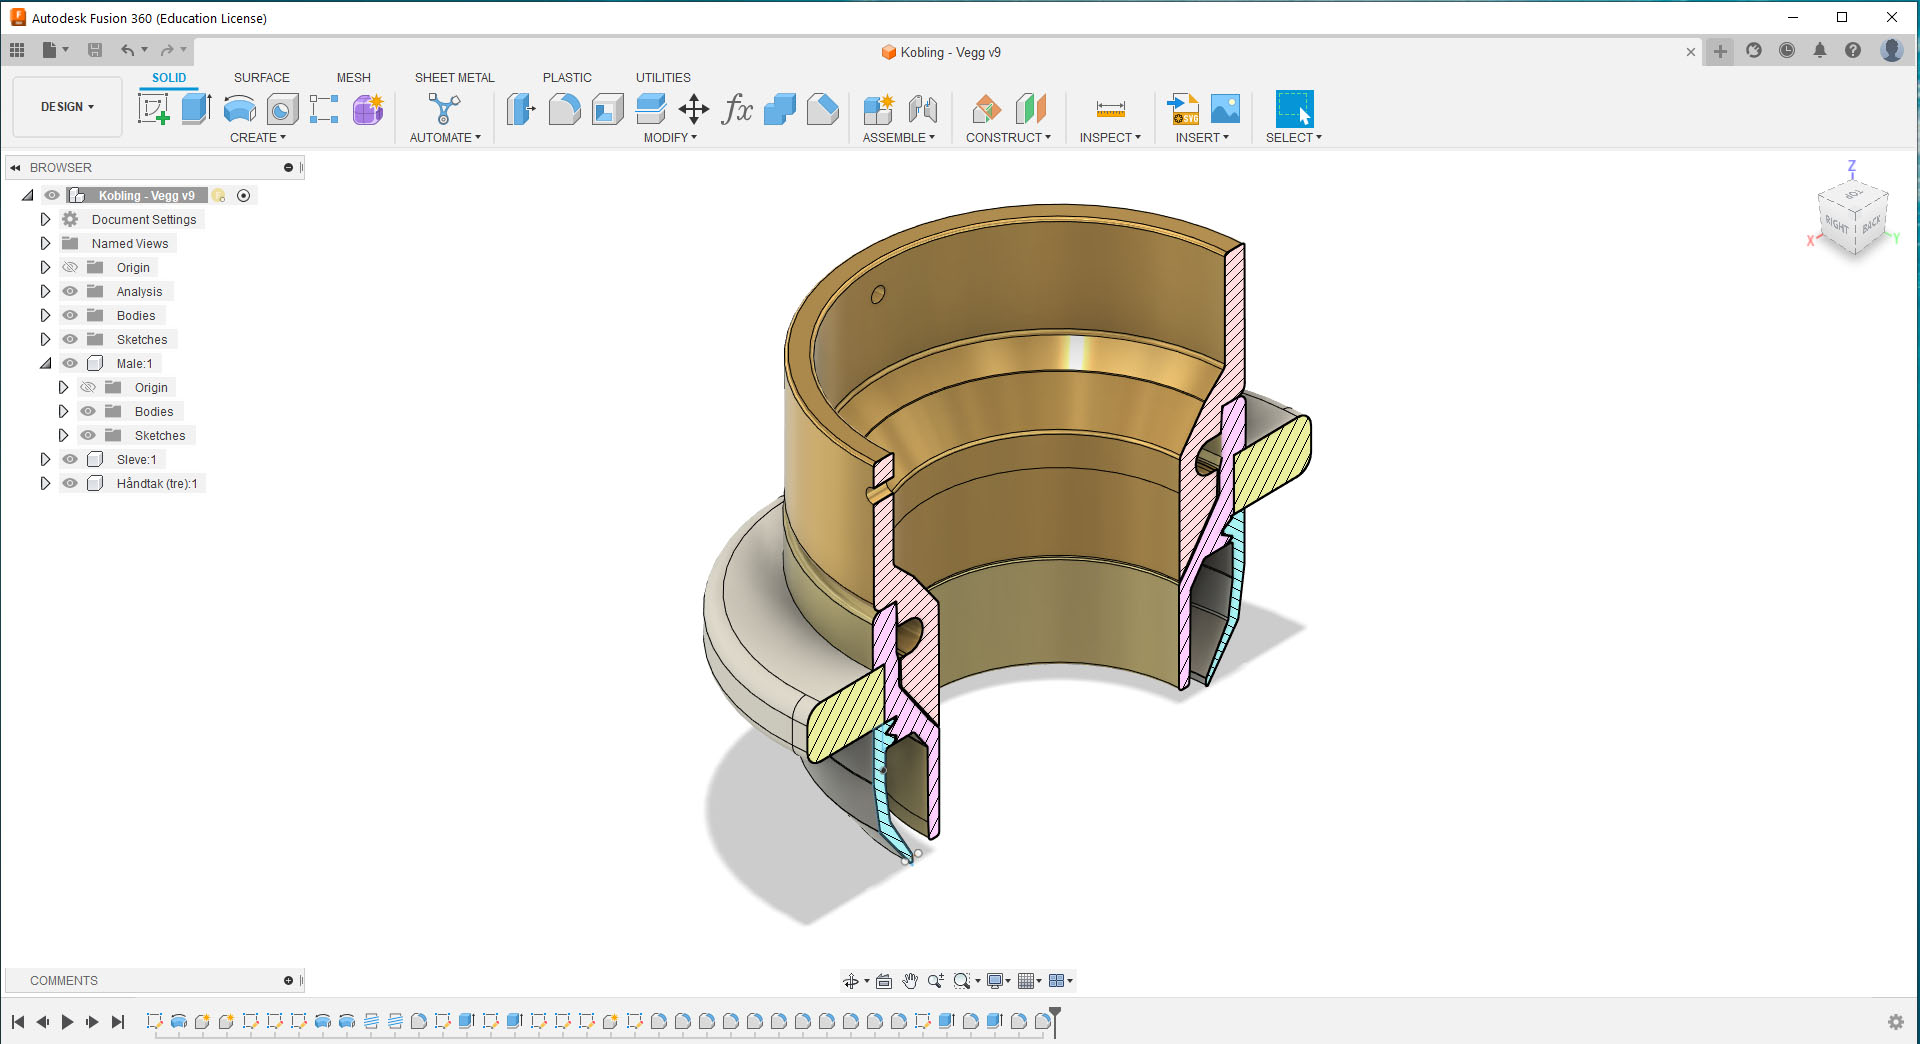Screen dimensions: 1920x1044
Task: Hide the Sleve:1 component
Action: 70,459
